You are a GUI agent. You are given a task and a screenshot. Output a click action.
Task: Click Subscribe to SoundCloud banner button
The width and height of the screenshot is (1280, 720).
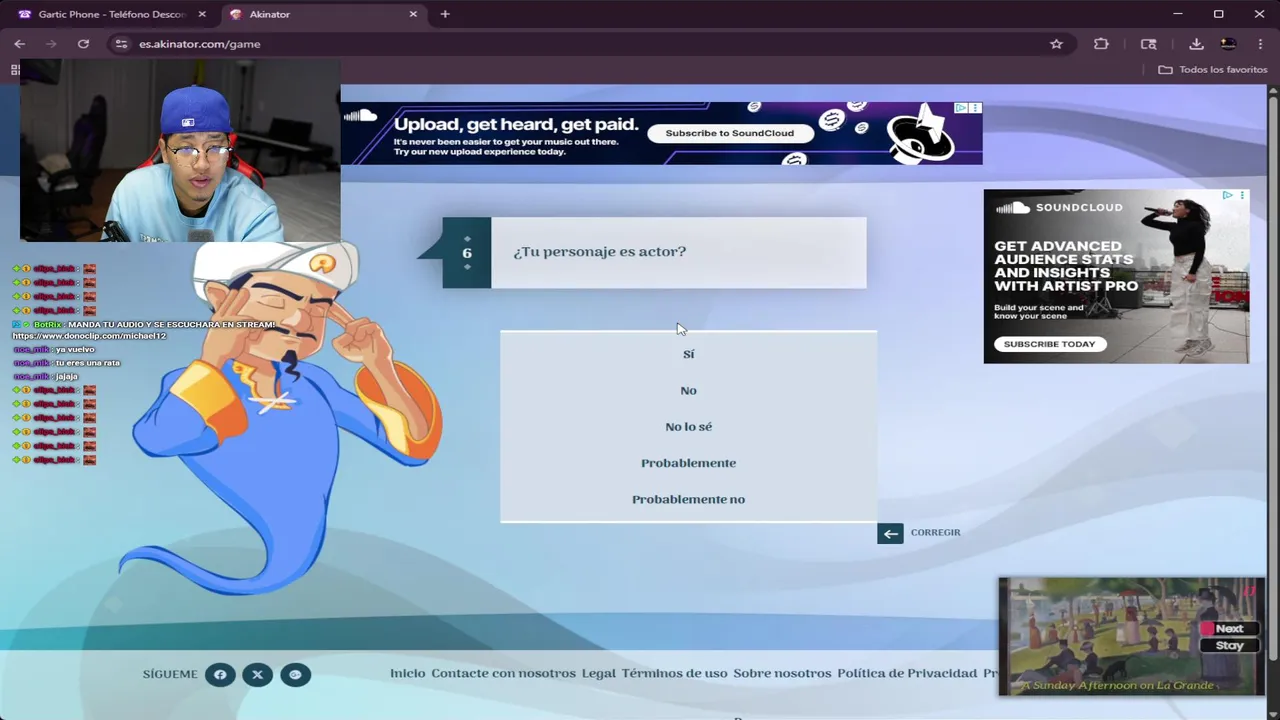730,133
